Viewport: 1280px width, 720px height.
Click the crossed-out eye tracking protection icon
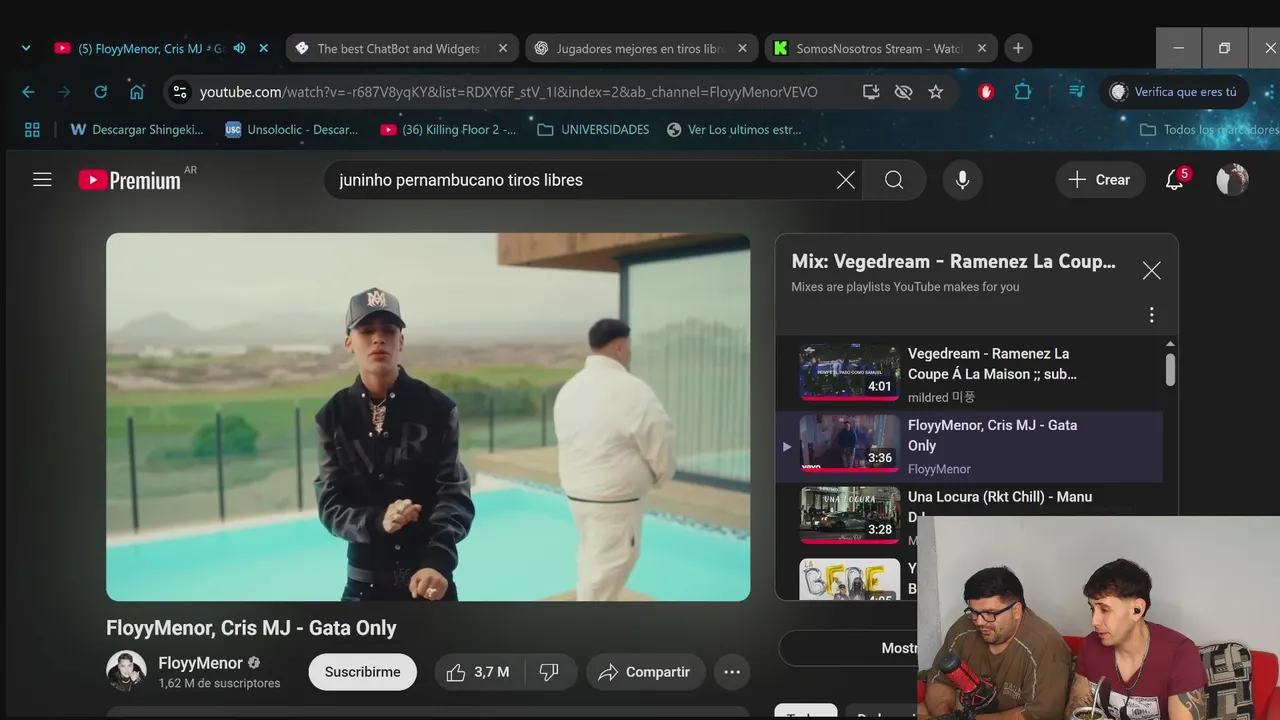tap(903, 92)
